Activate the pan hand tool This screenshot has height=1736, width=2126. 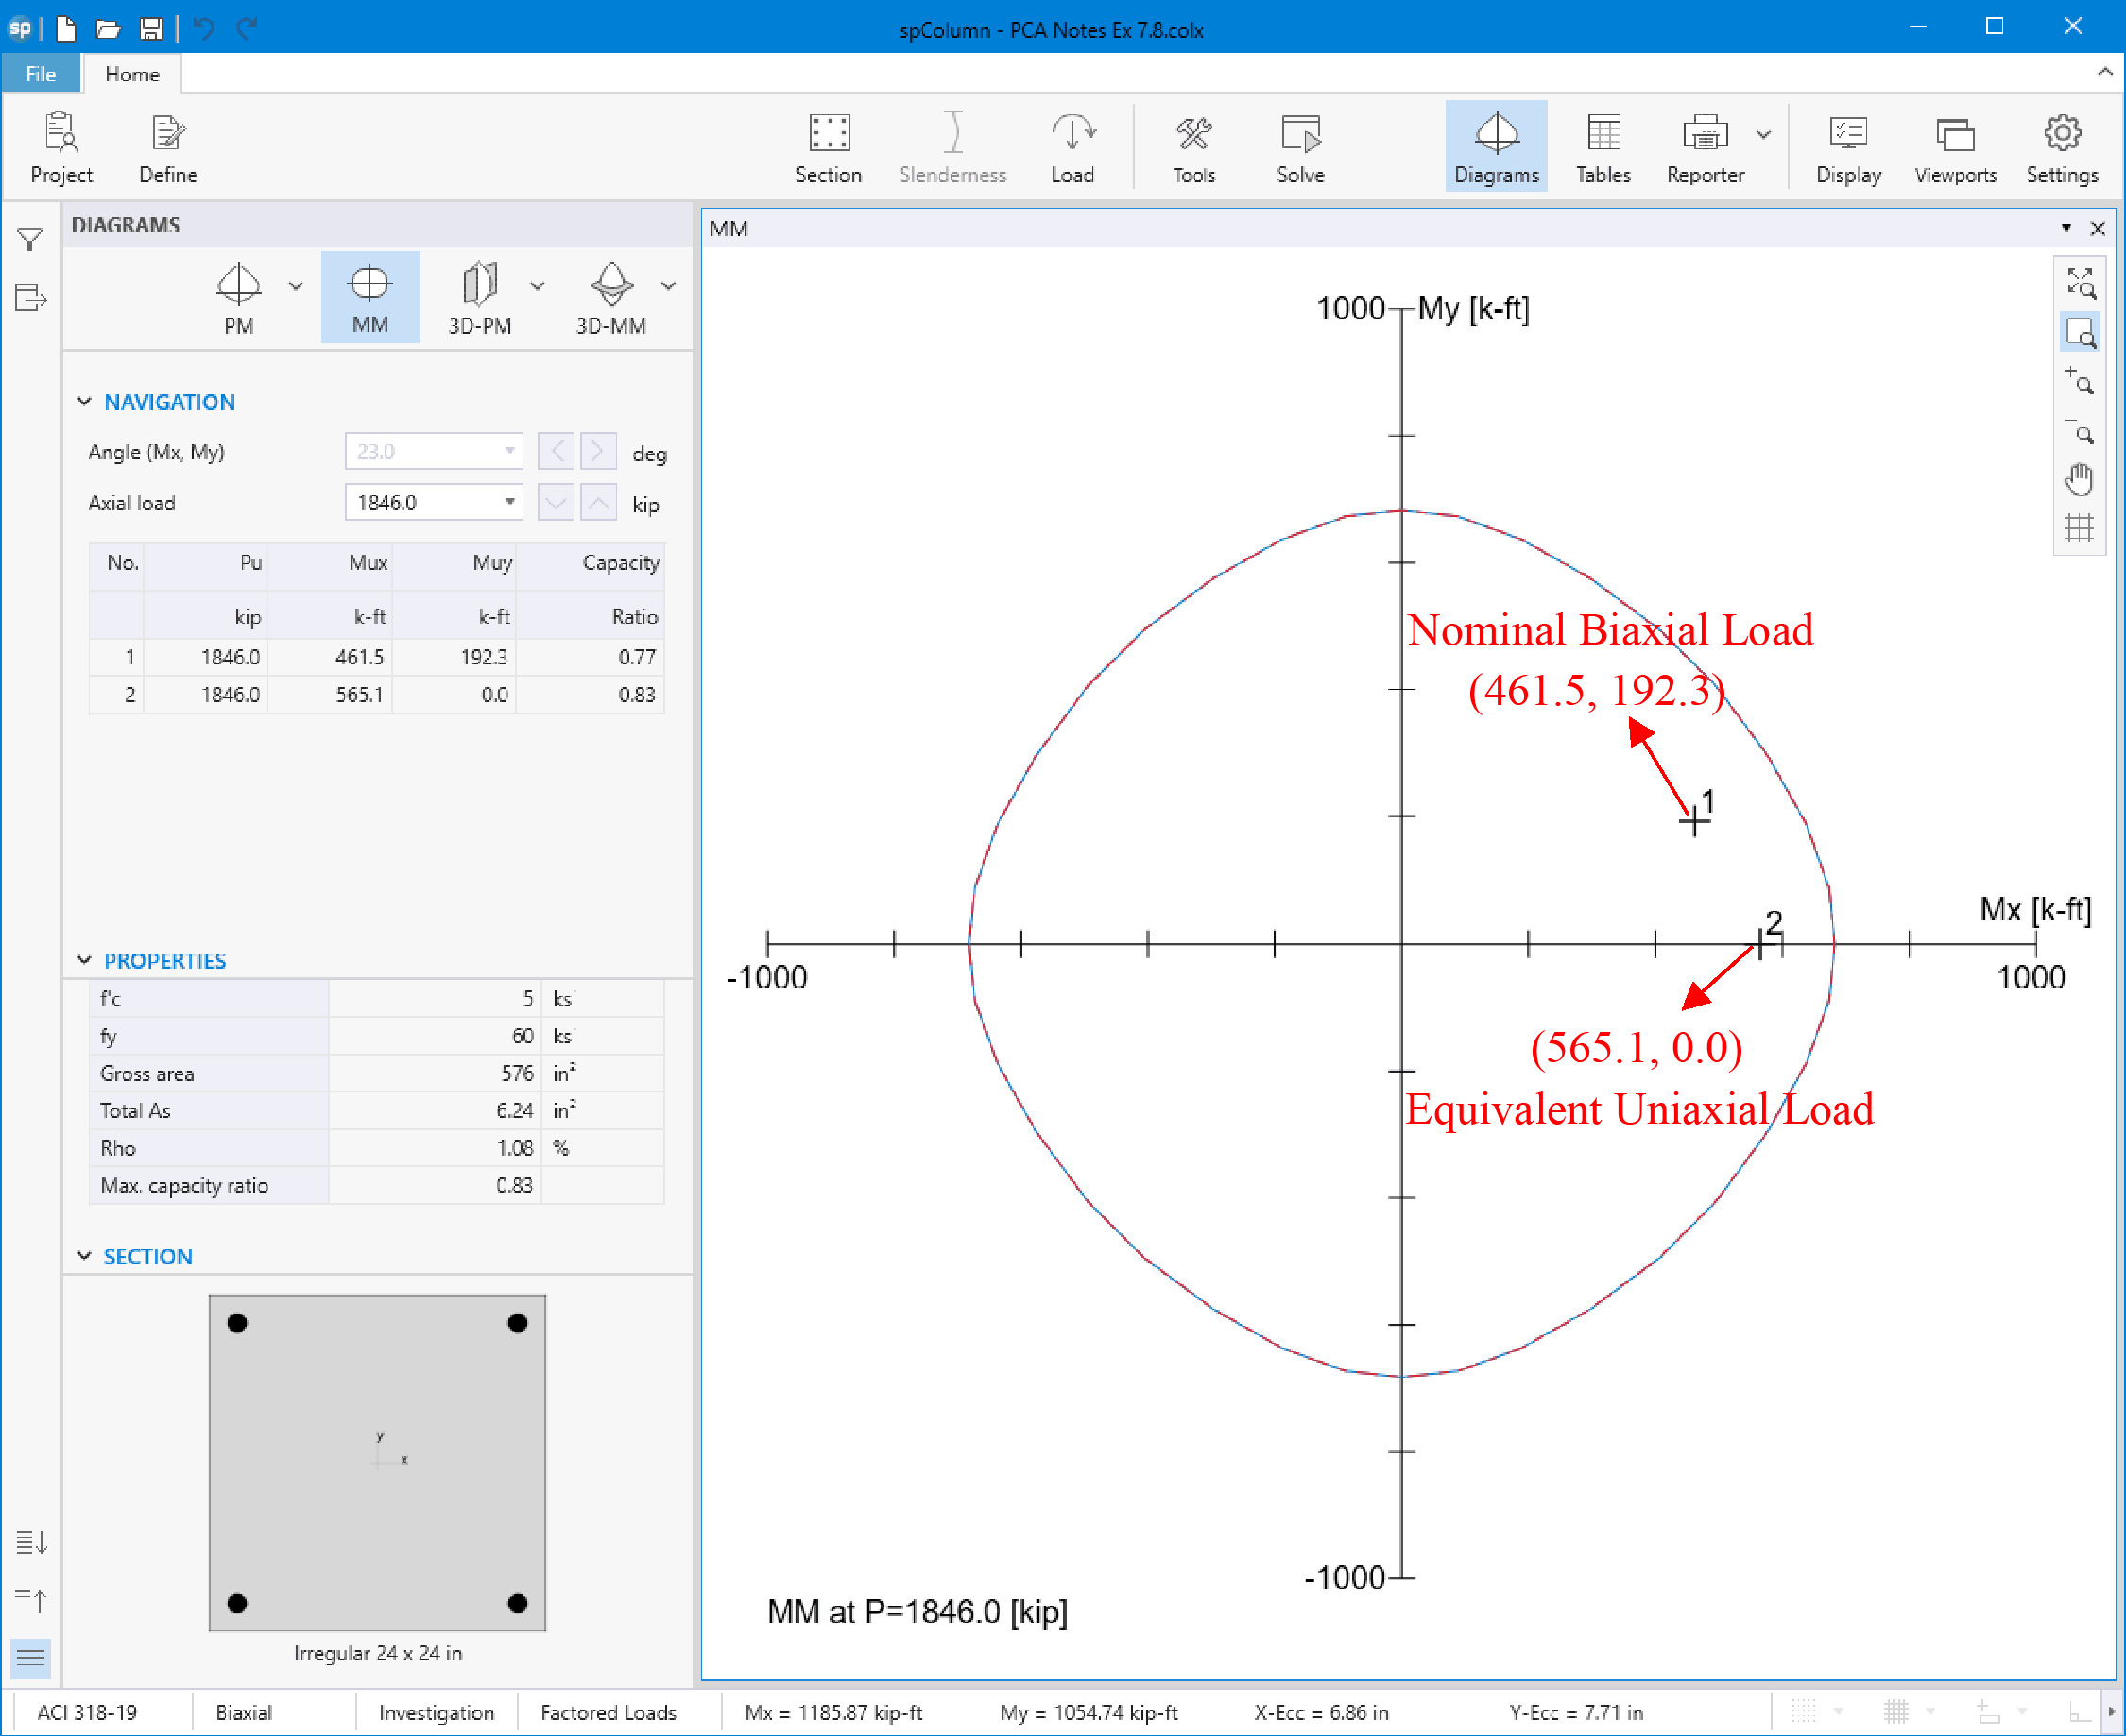pos(2080,479)
